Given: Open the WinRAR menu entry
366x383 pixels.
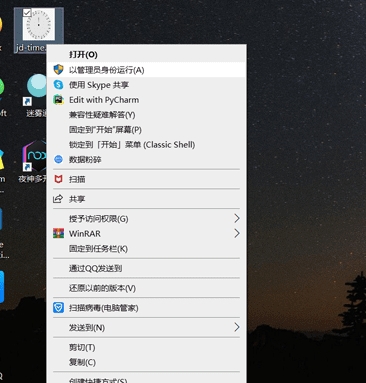Looking at the screenshot, I should tap(147, 233).
